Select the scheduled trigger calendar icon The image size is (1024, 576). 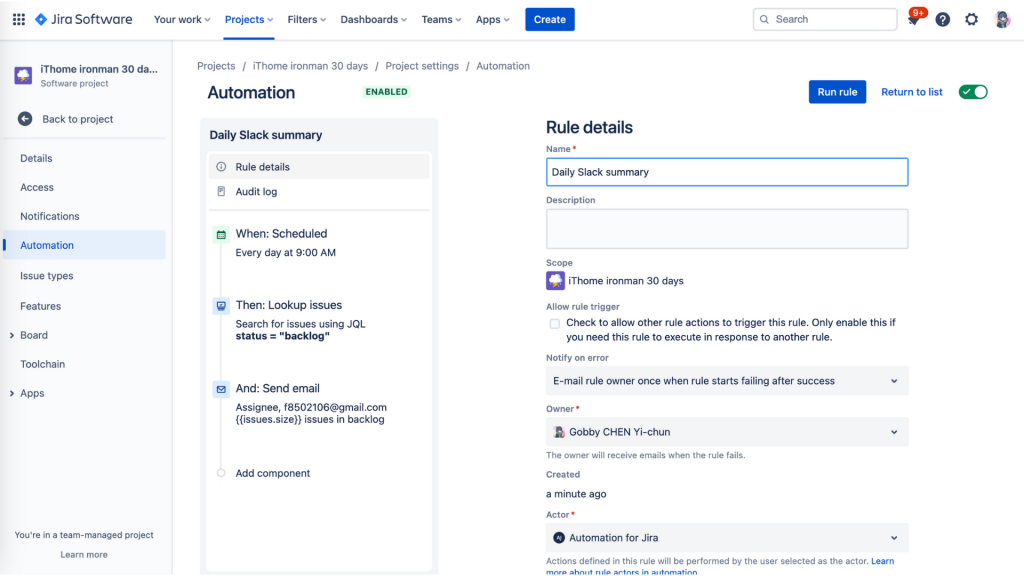coord(221,234)
